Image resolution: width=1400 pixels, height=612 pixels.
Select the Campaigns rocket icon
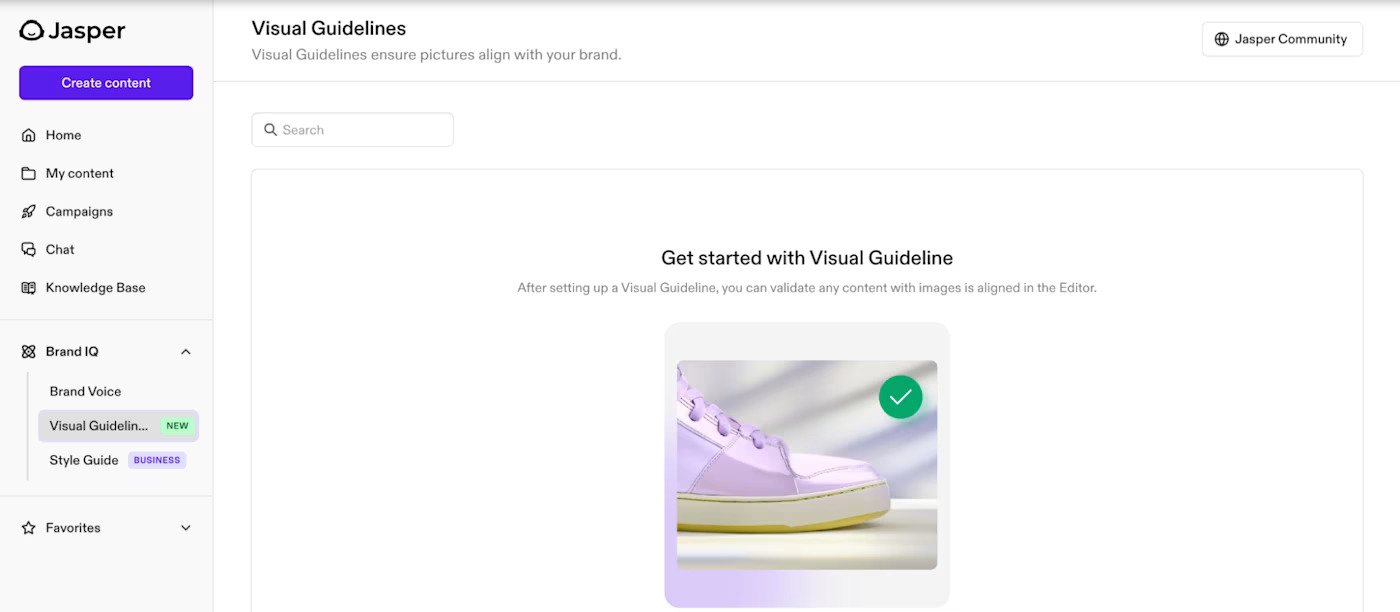tap(28, 210)
